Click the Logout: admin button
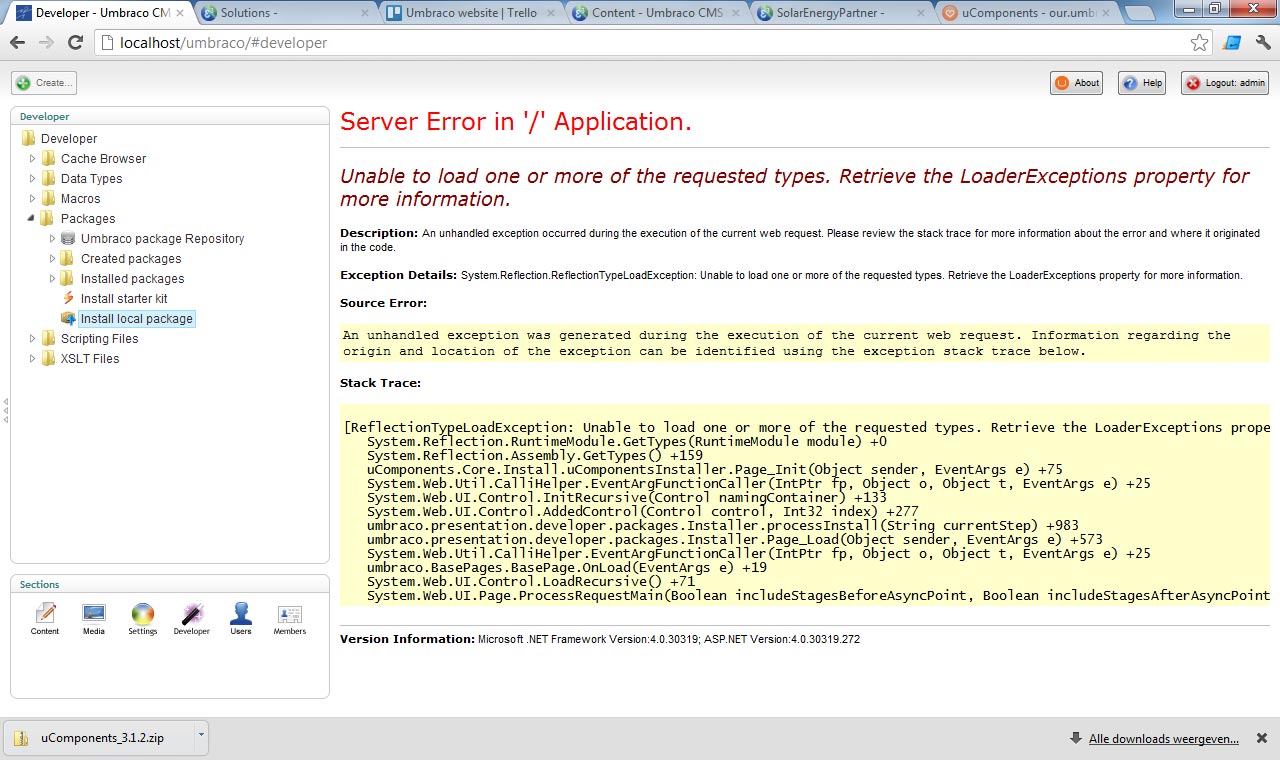The width and height of the screenshot is (1280, 760). coord(1225,83)
